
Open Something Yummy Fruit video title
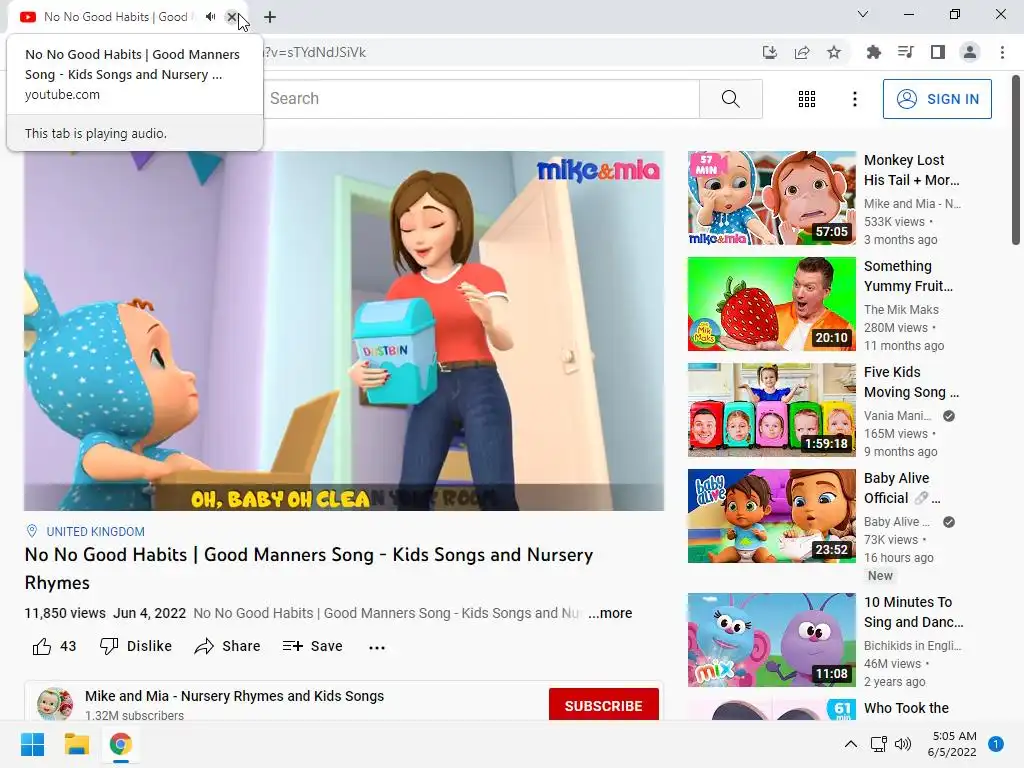tap(908, 276)
